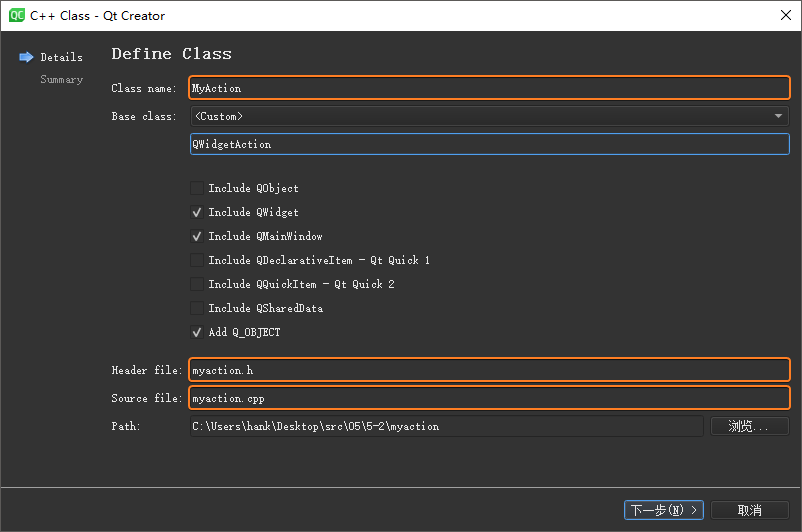Click the 下一步(N) next button
The width and height of the screenshot is (802, 532).
[x=664, y=510]
